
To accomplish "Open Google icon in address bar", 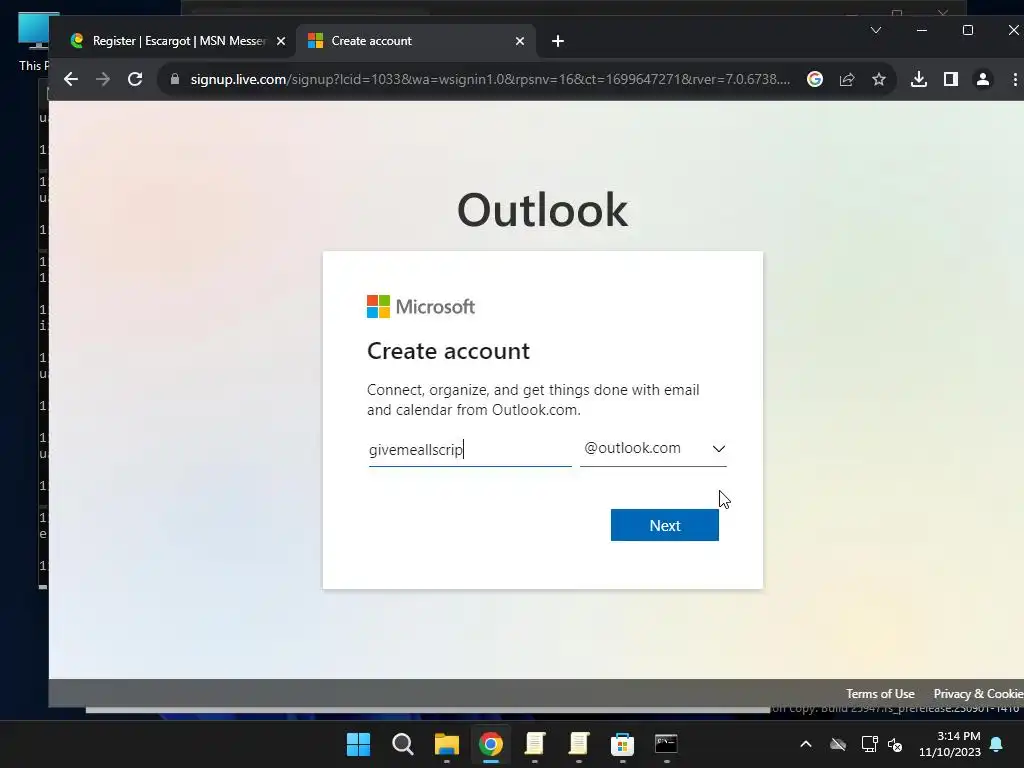I will click(x=814, y=79).
